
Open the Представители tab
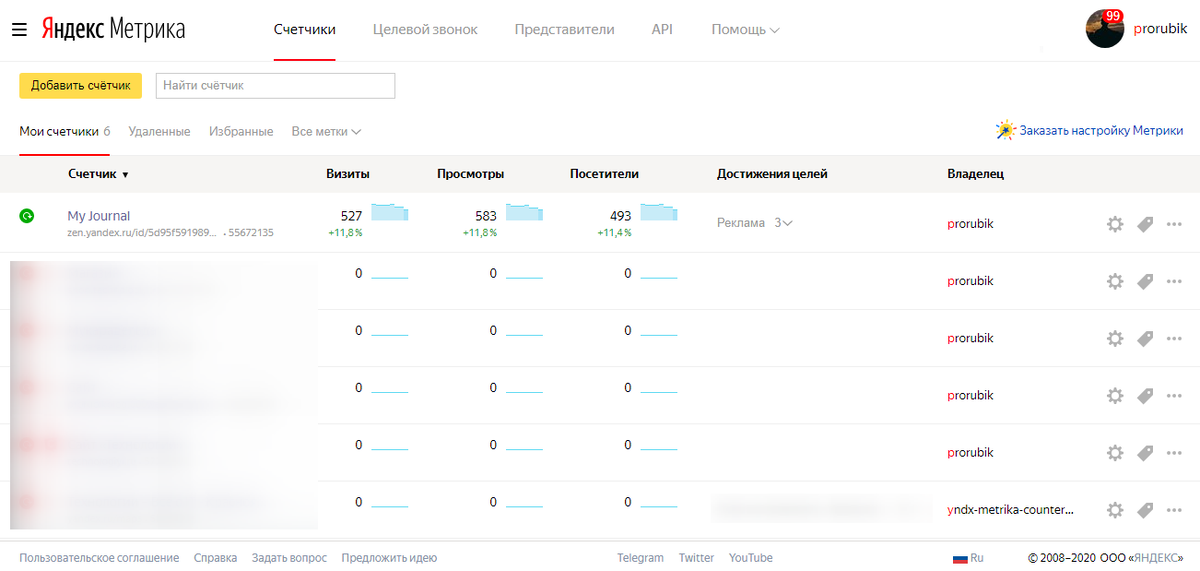[565, 30]
